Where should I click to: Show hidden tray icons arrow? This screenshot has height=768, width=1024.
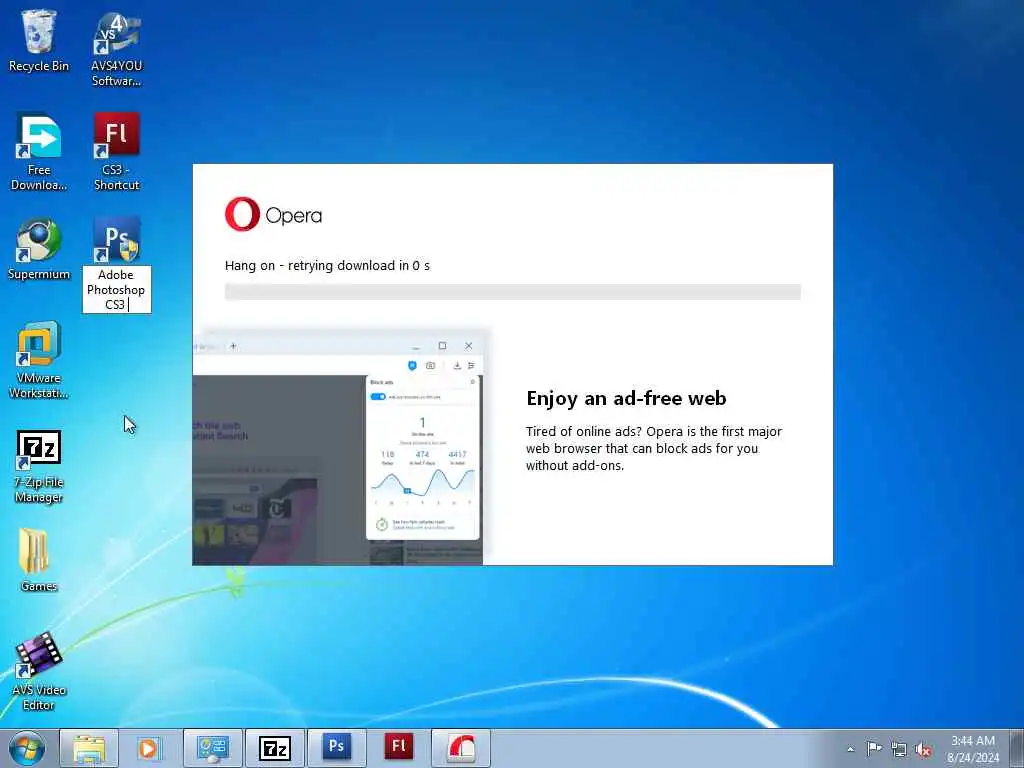click(x=850, y=749)
